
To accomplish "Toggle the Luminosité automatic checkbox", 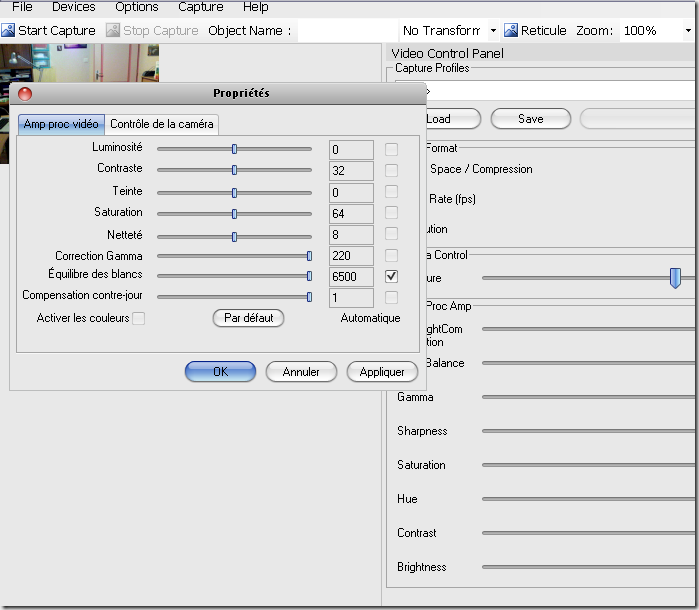I will [391, 149].
